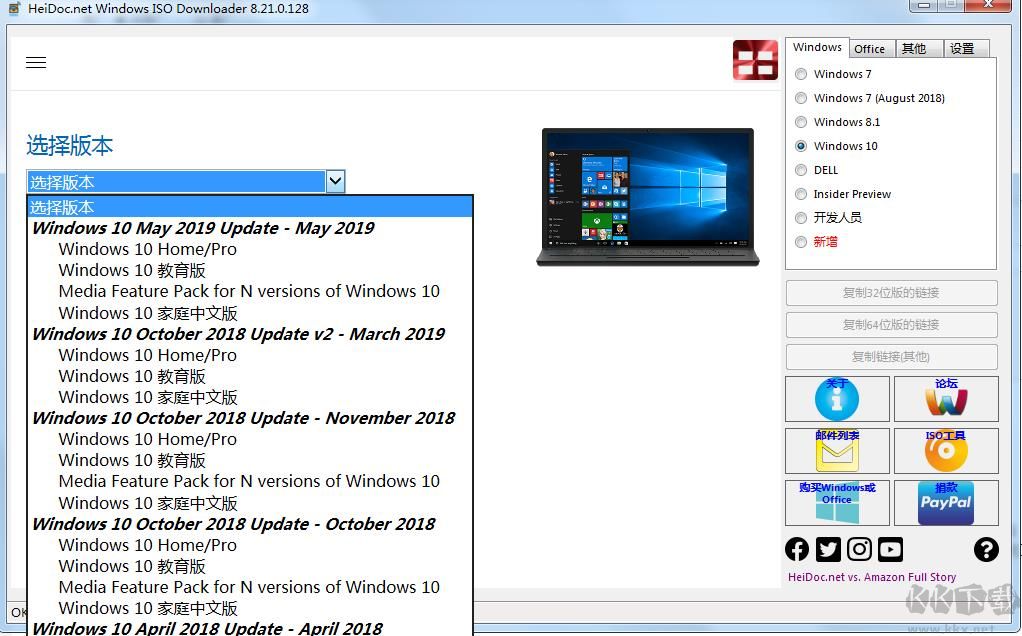
Task: Switch to the Office tab
Action: pyautogui.click(x=870, y=47)
